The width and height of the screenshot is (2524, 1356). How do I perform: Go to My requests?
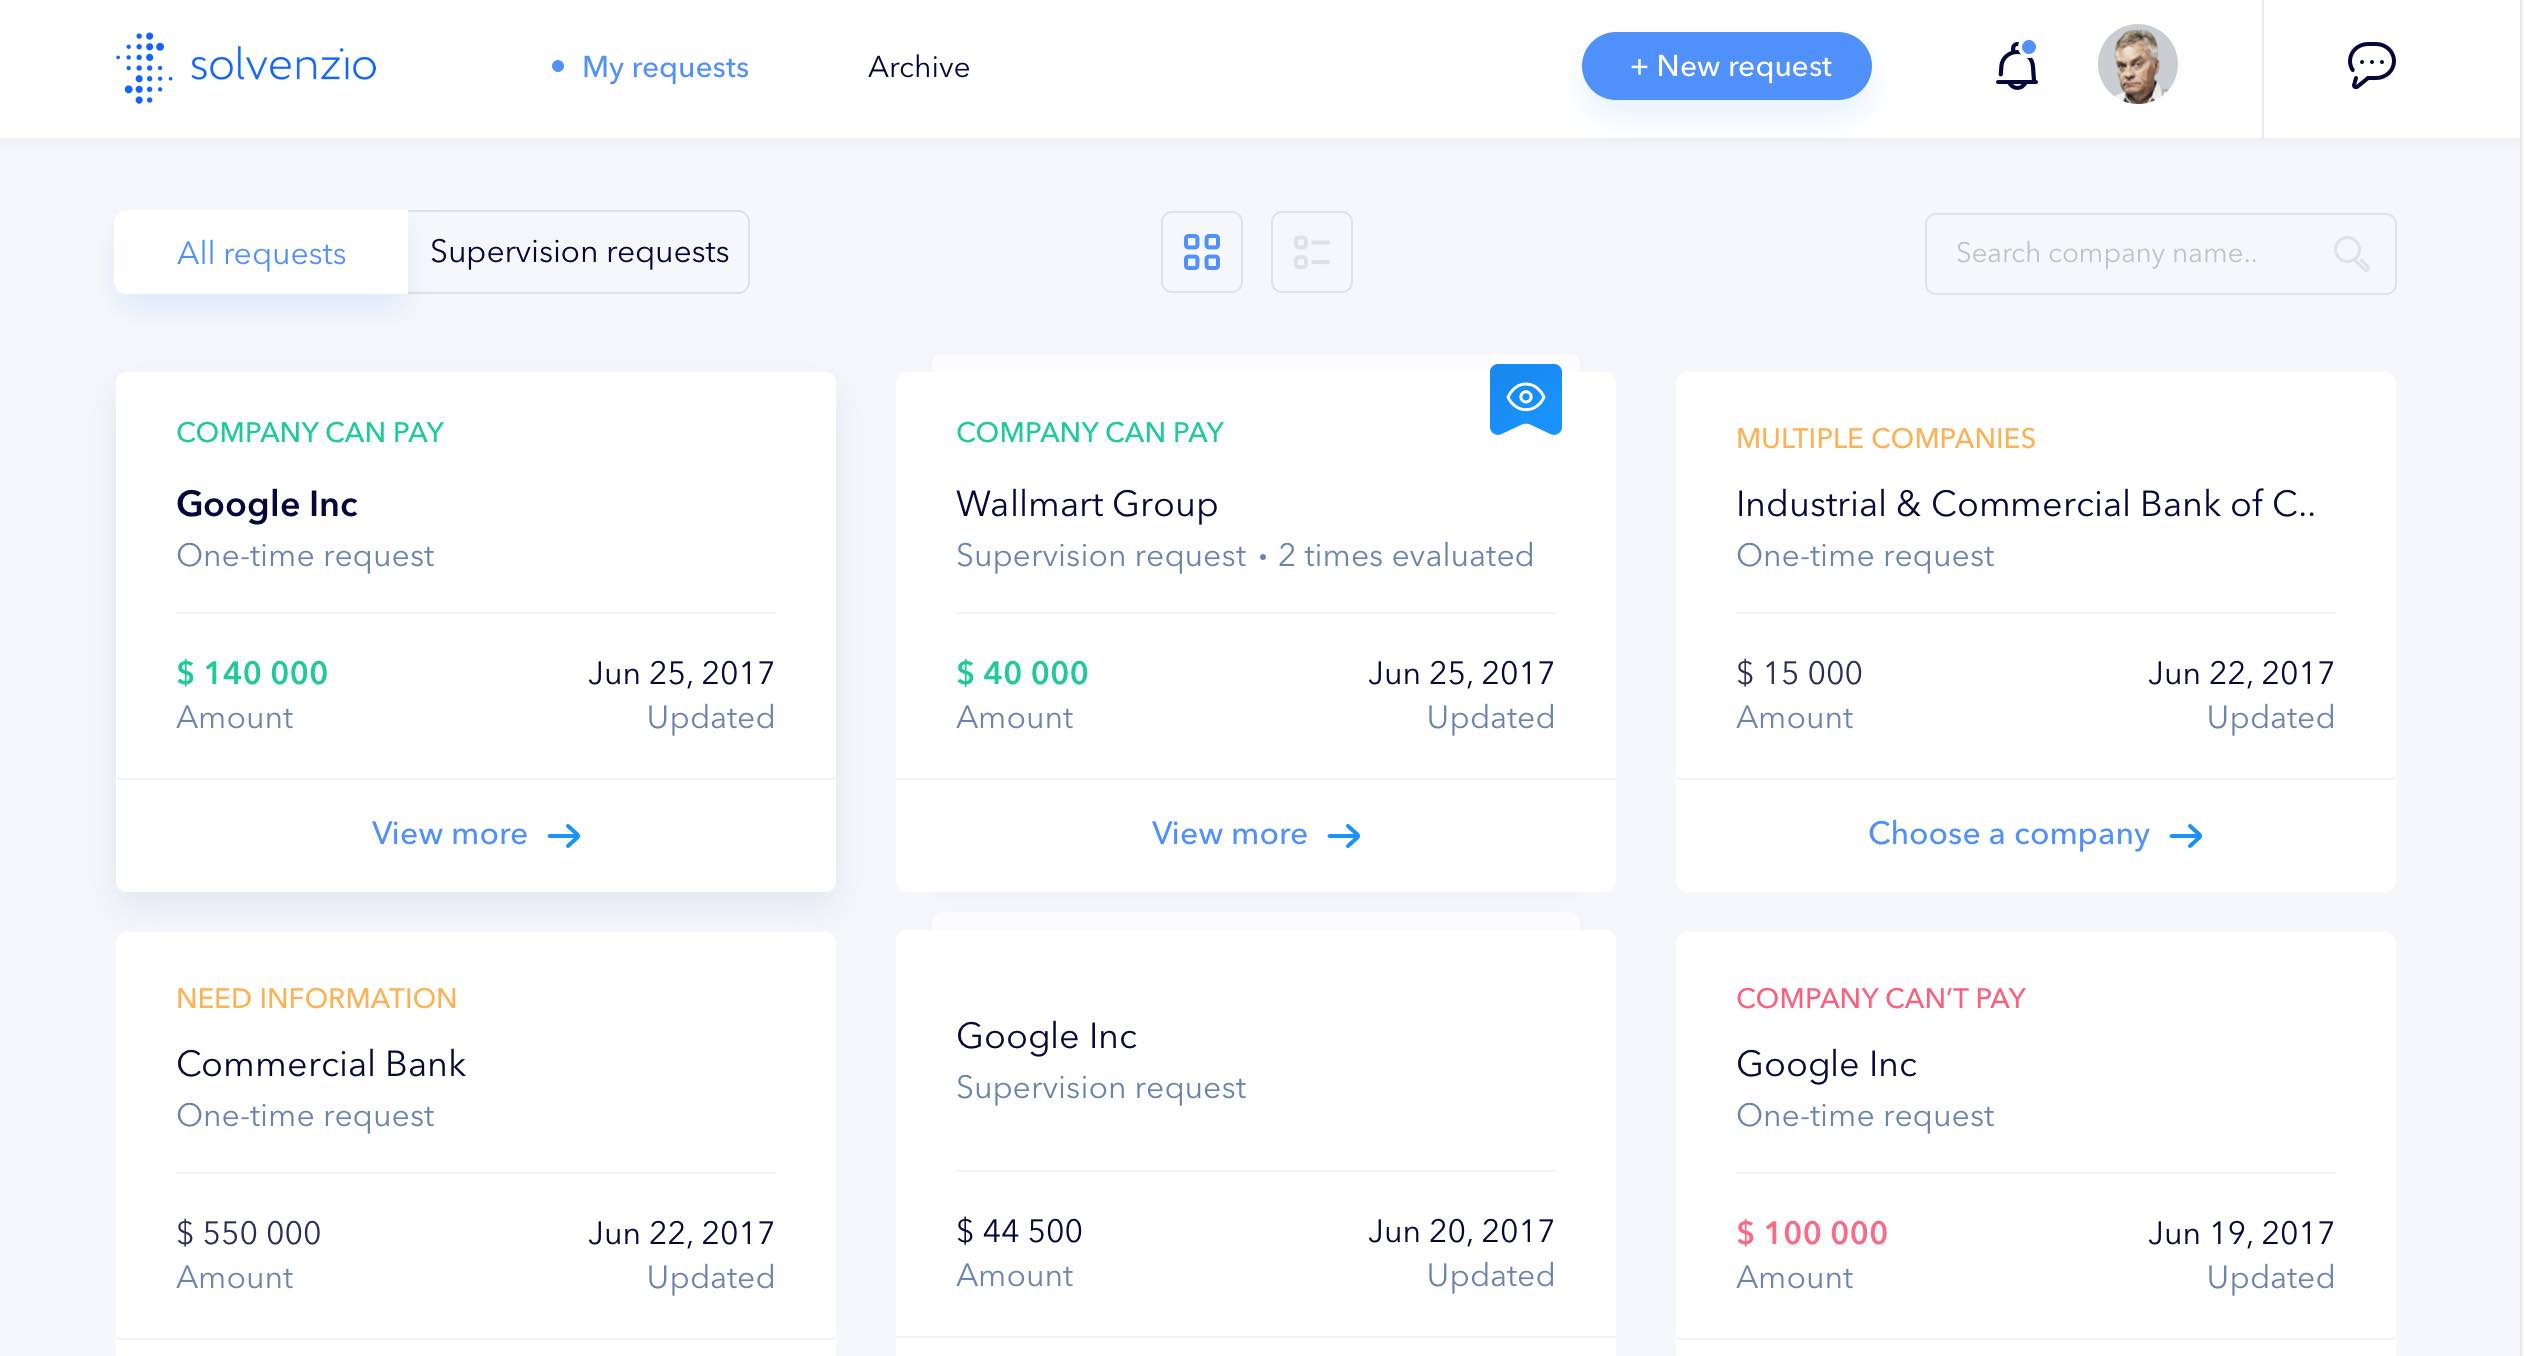pos(664,67)
